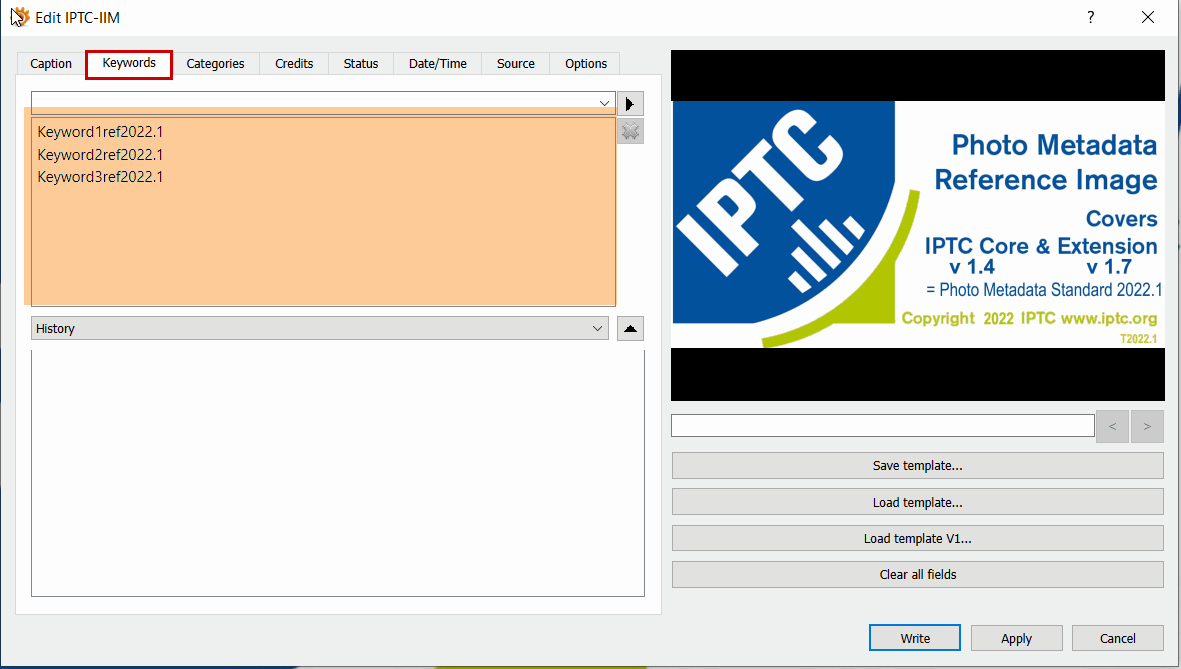Select Keyword1ref2022.1 in the list

[100, 132]
